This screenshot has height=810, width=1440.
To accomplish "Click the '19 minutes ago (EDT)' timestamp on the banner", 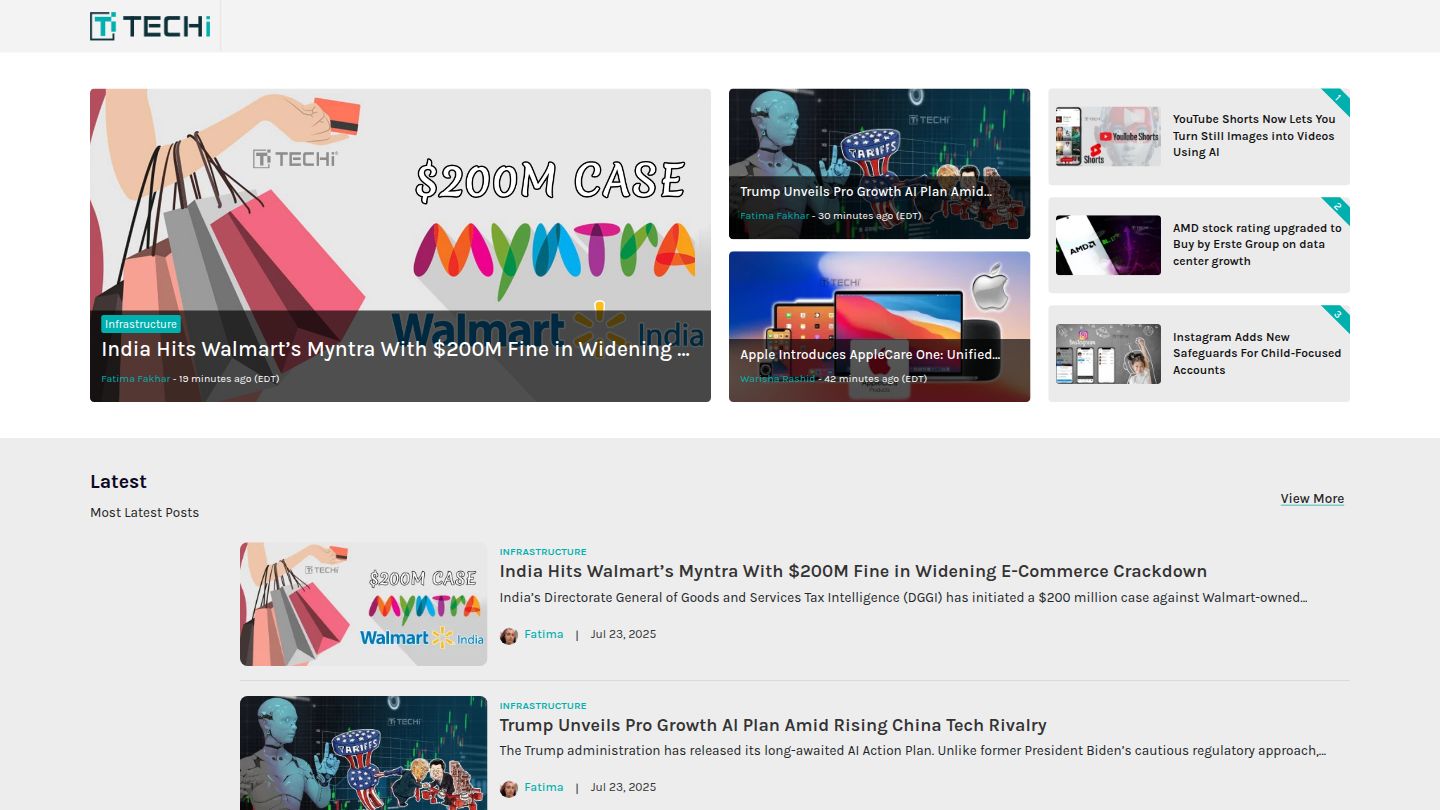I will [229, 379].
